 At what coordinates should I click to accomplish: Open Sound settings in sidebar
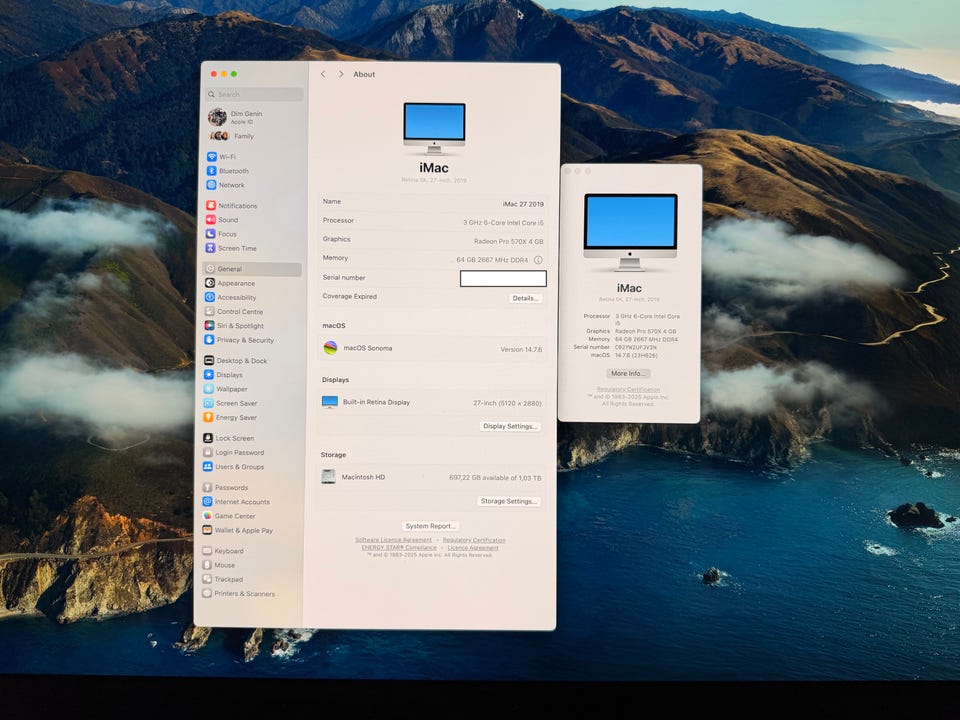tap(222, 220)
